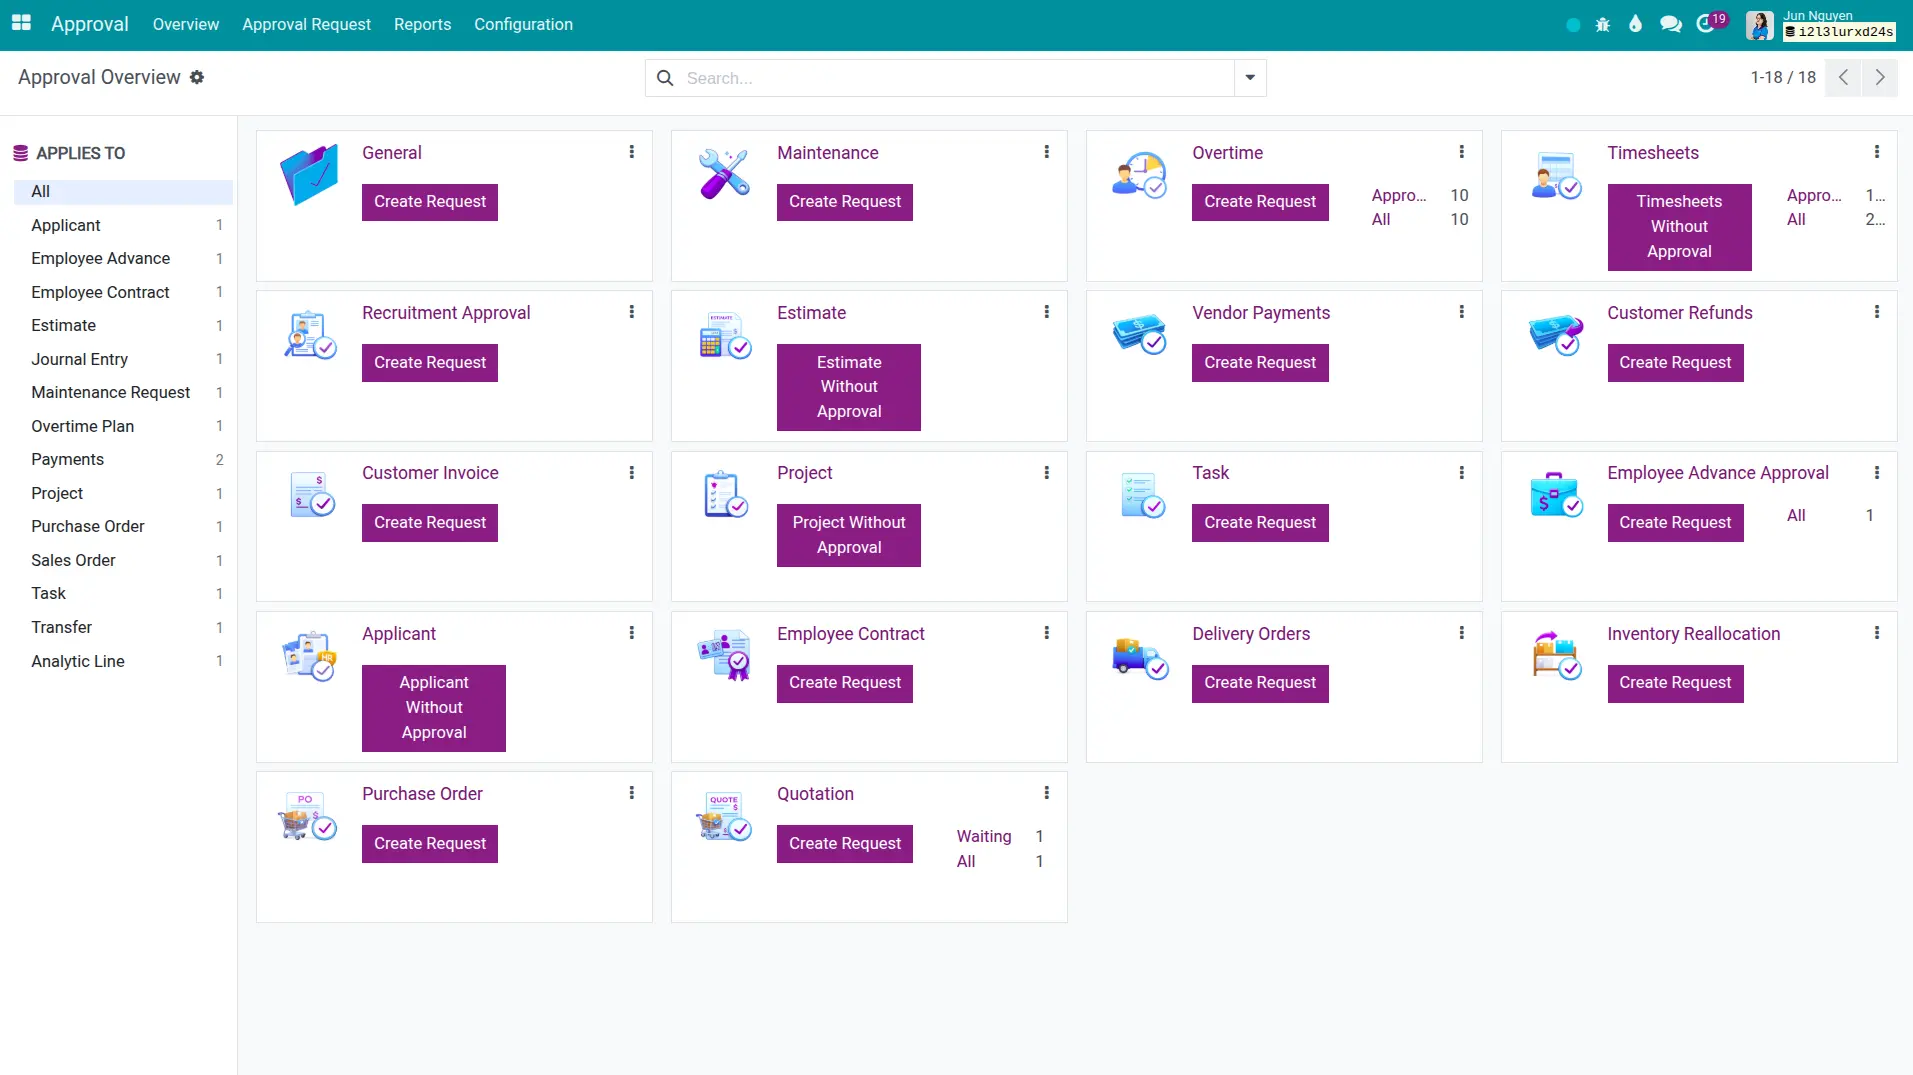This screenshot has height=1075, width=1913.
Task: Click the Maintenance wrench and screwdriver icon
Action: (x=724, y=175)
